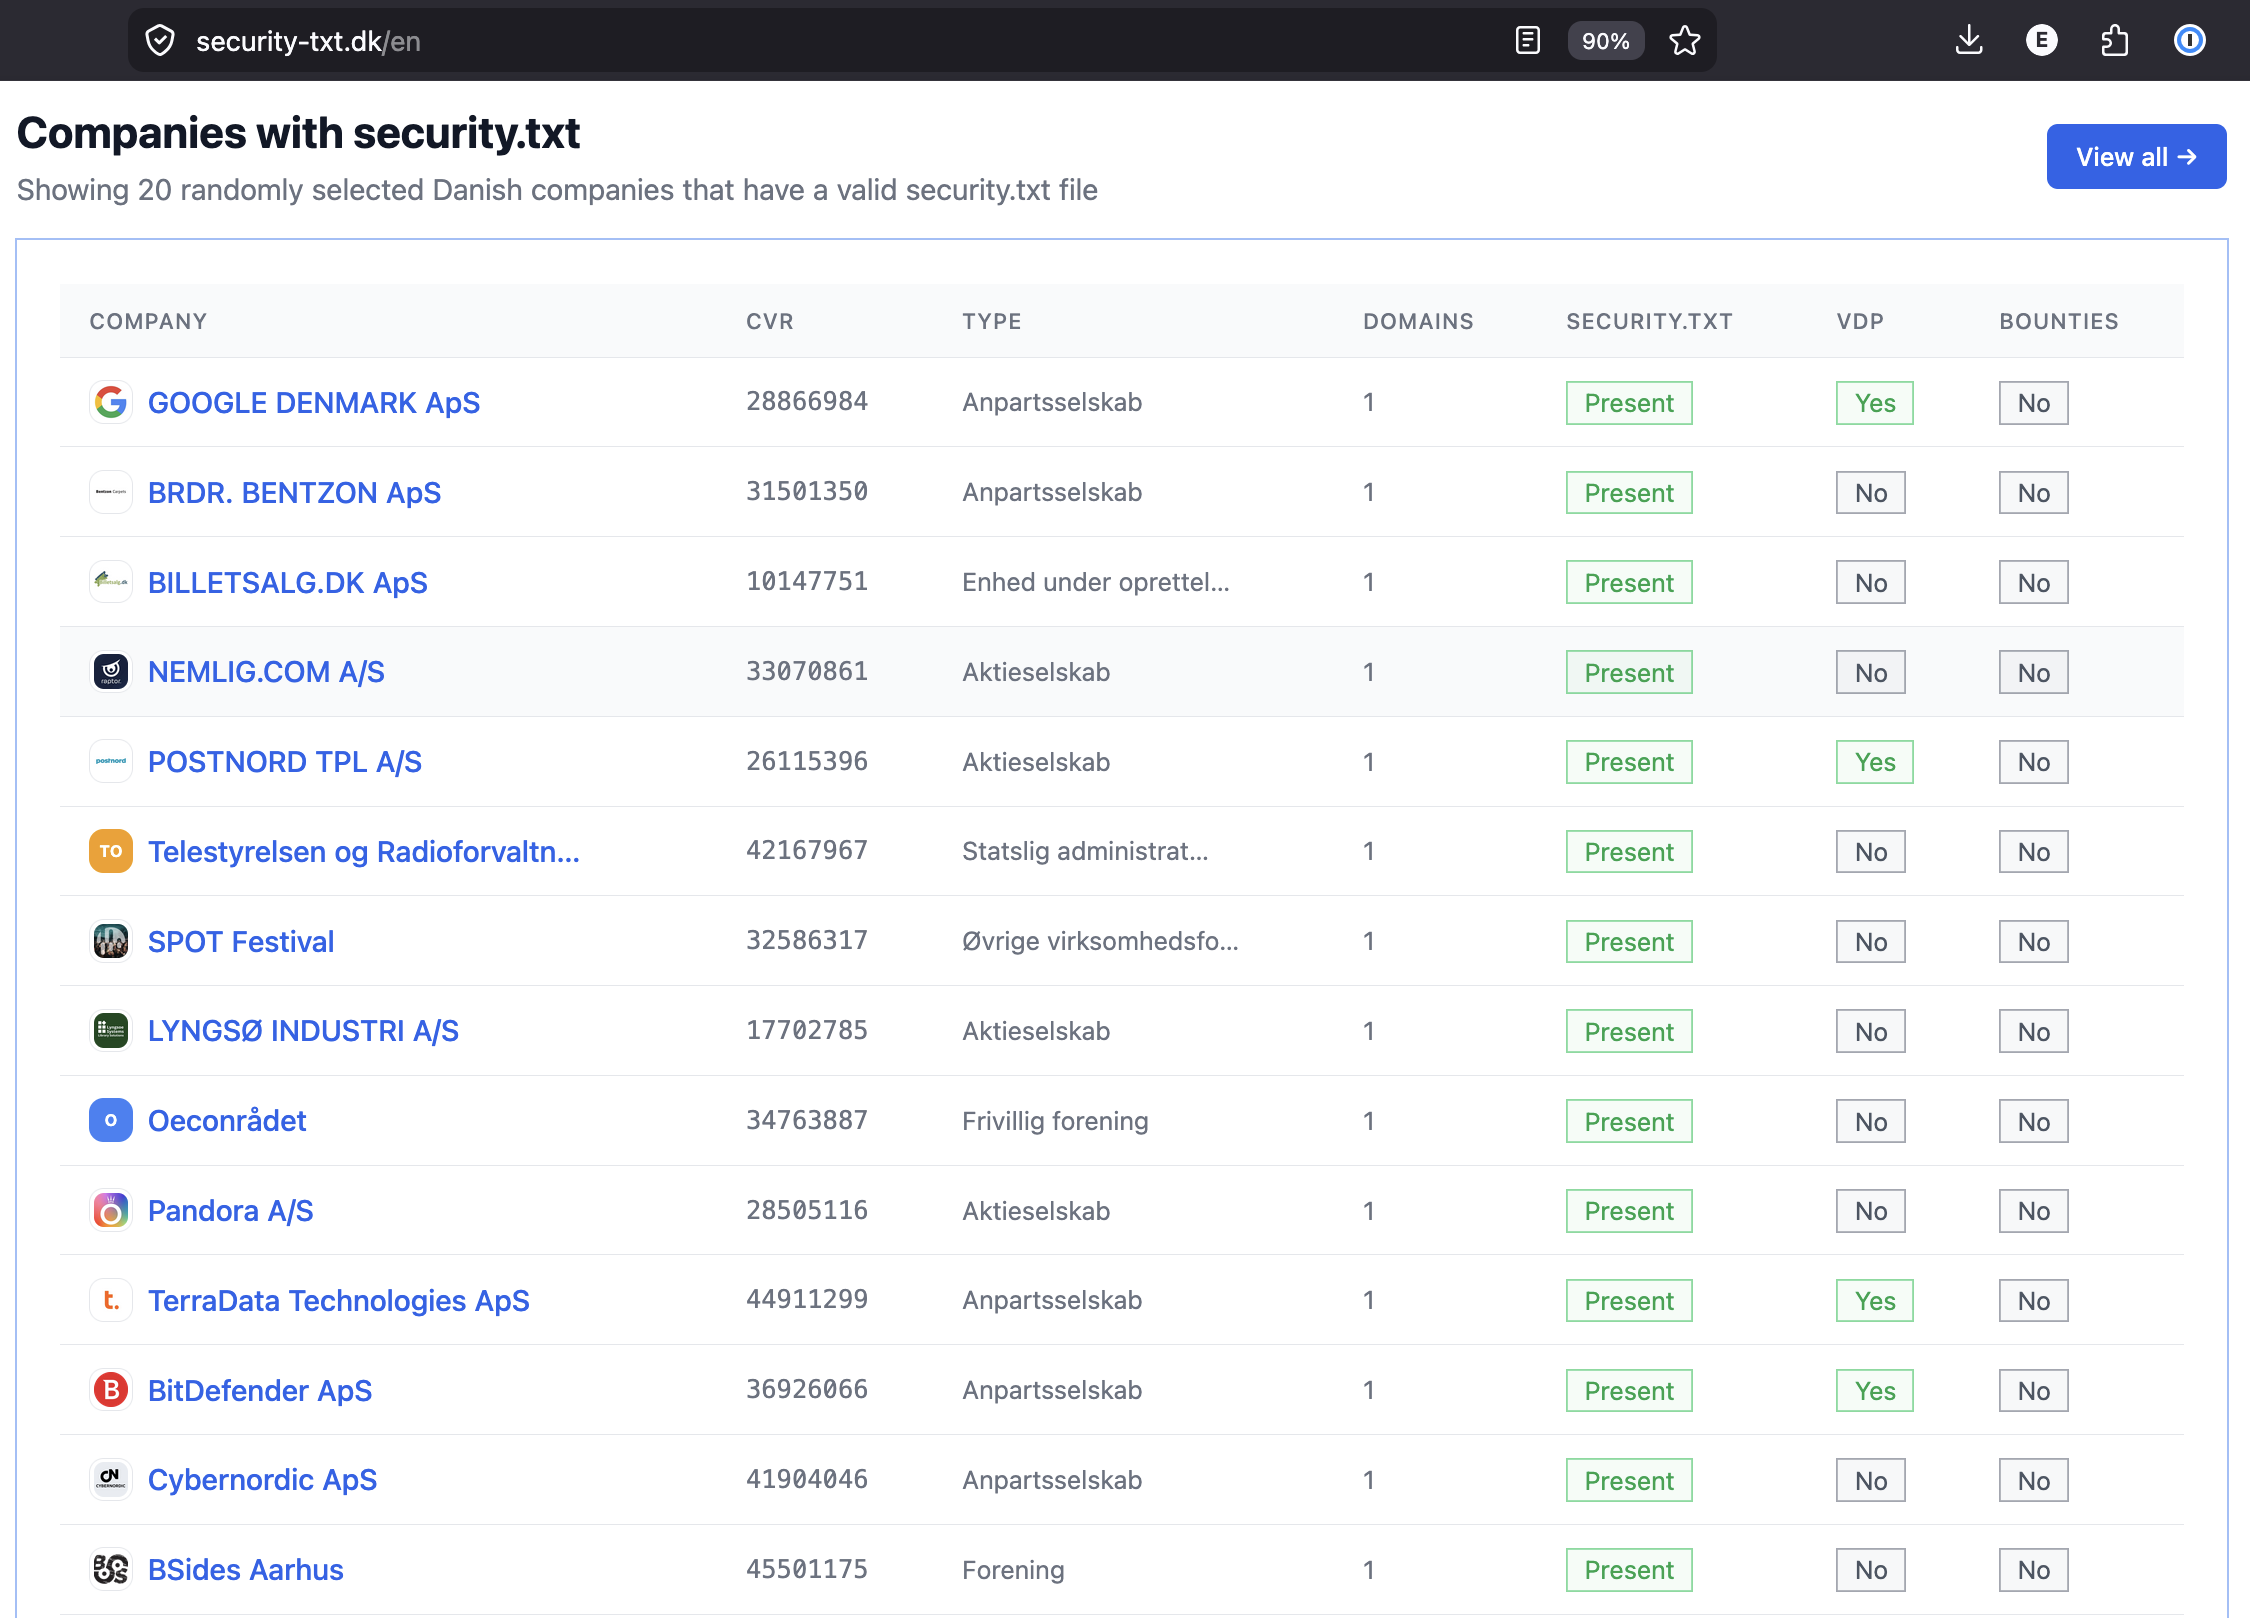This screenshot has height=1618, width=2250.
Task: Click the VDP column header
Action: pos(1860,322)
